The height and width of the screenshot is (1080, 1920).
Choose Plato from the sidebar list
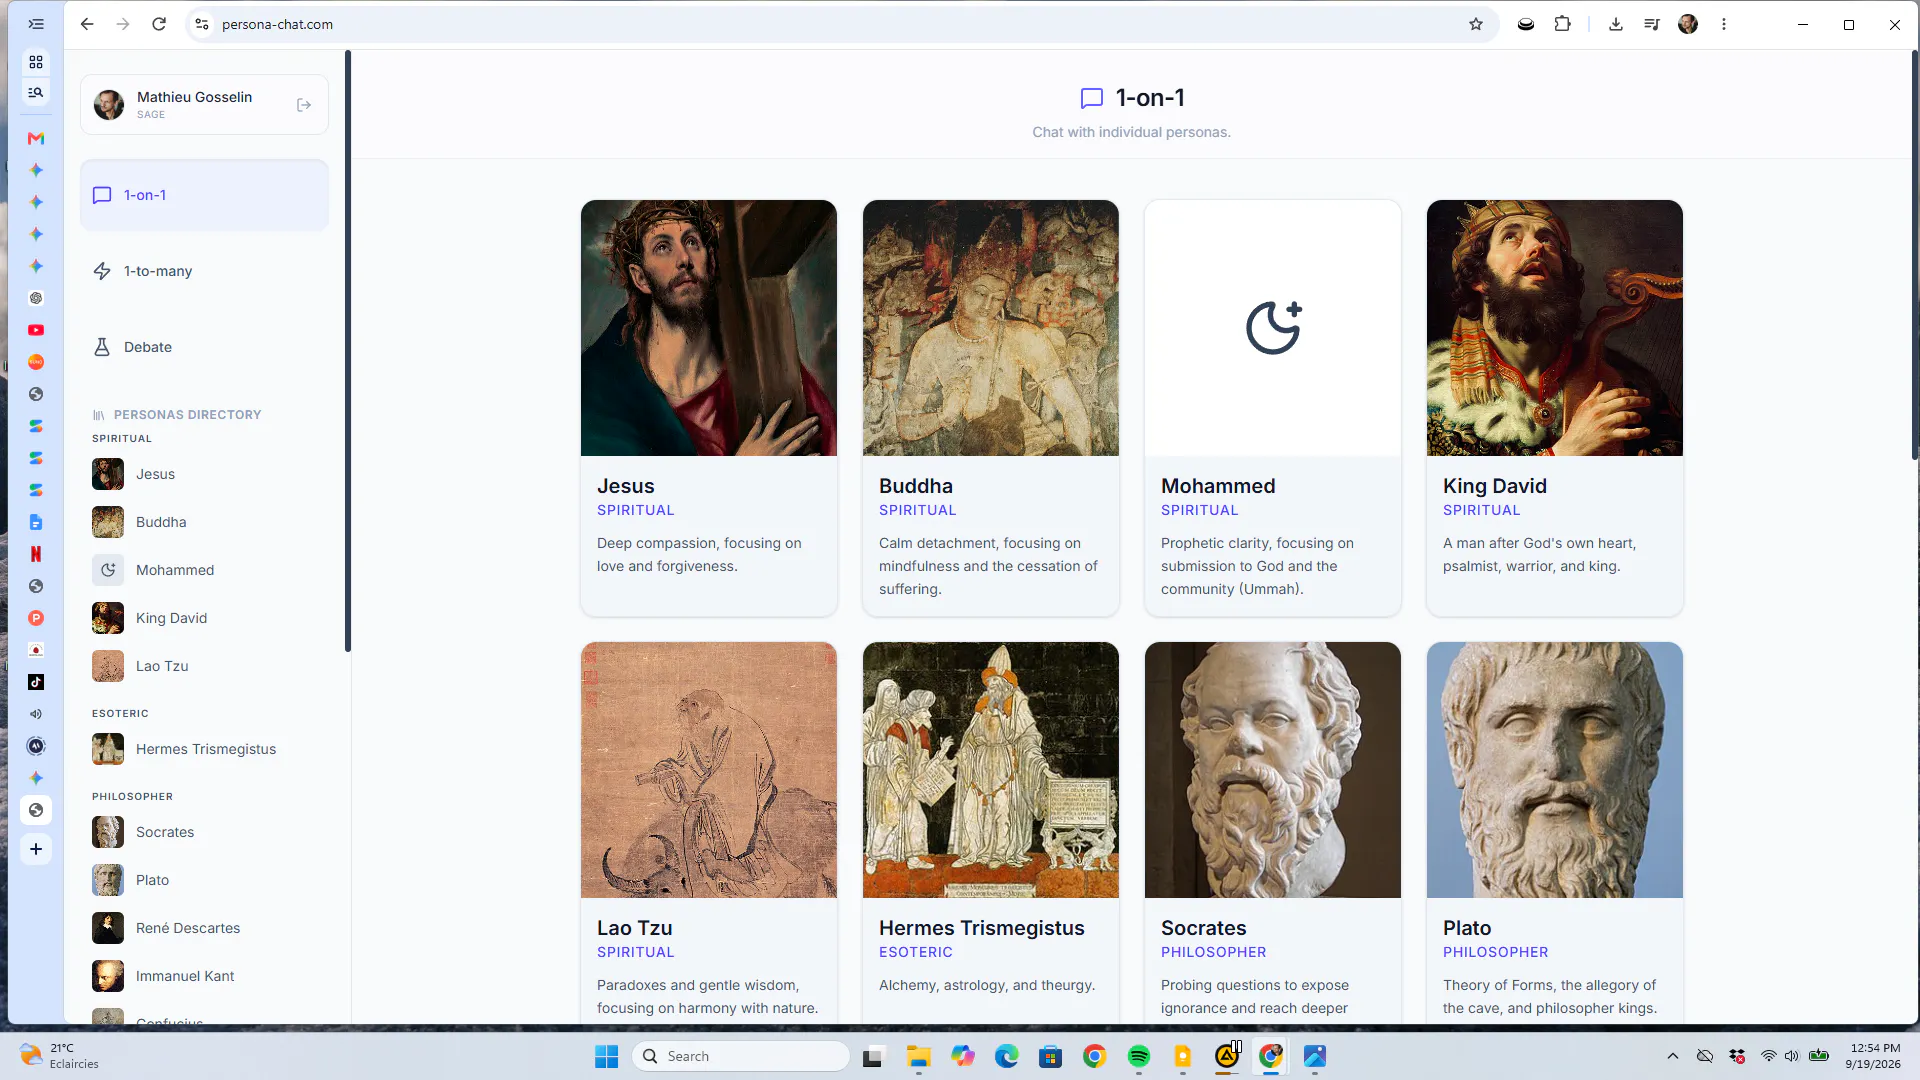204,880
